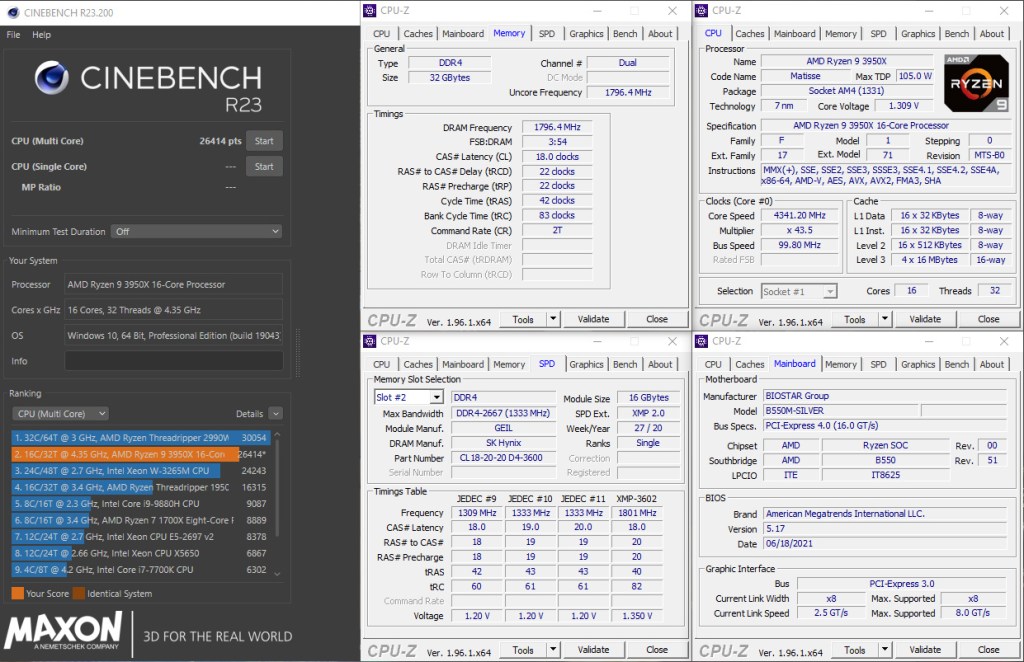This screenshot has height=662, width=1024.
Task: Select the Threadripper 2990WX ranking entry
Action: pyautogui.click(x=125, y=438)
